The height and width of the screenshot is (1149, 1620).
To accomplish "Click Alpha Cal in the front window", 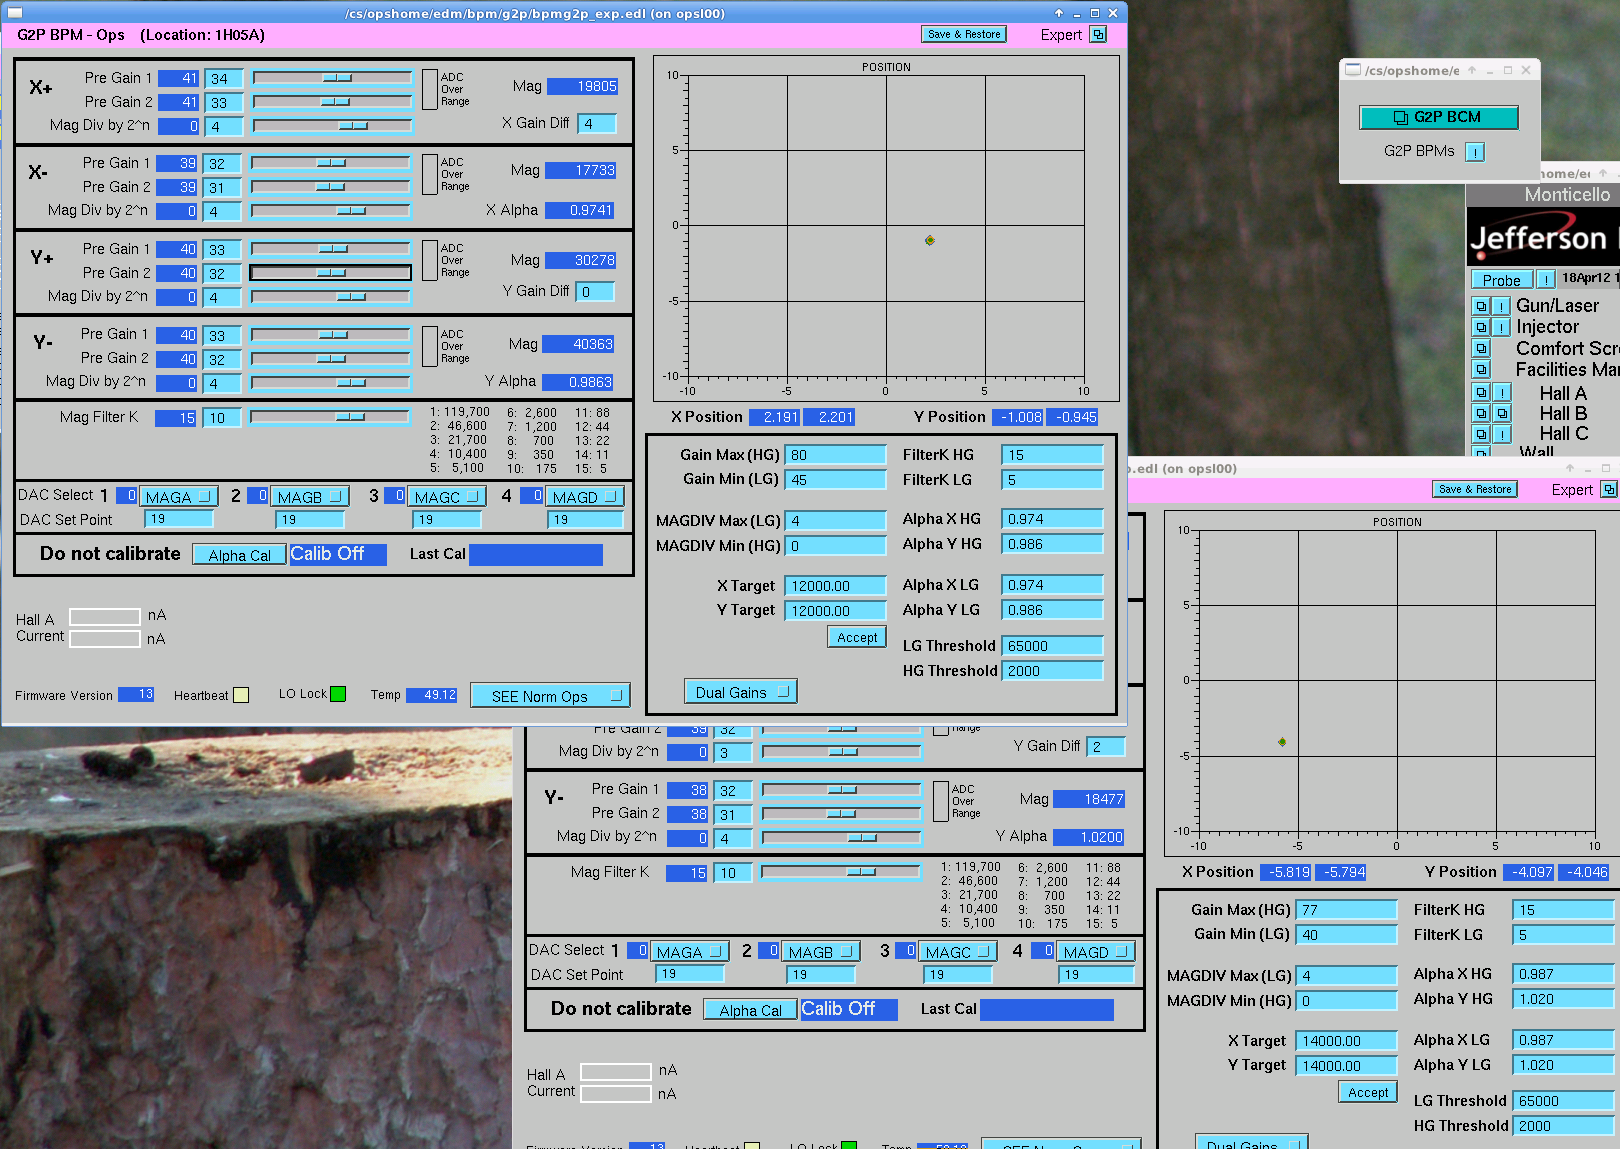I will pos(239,555).
